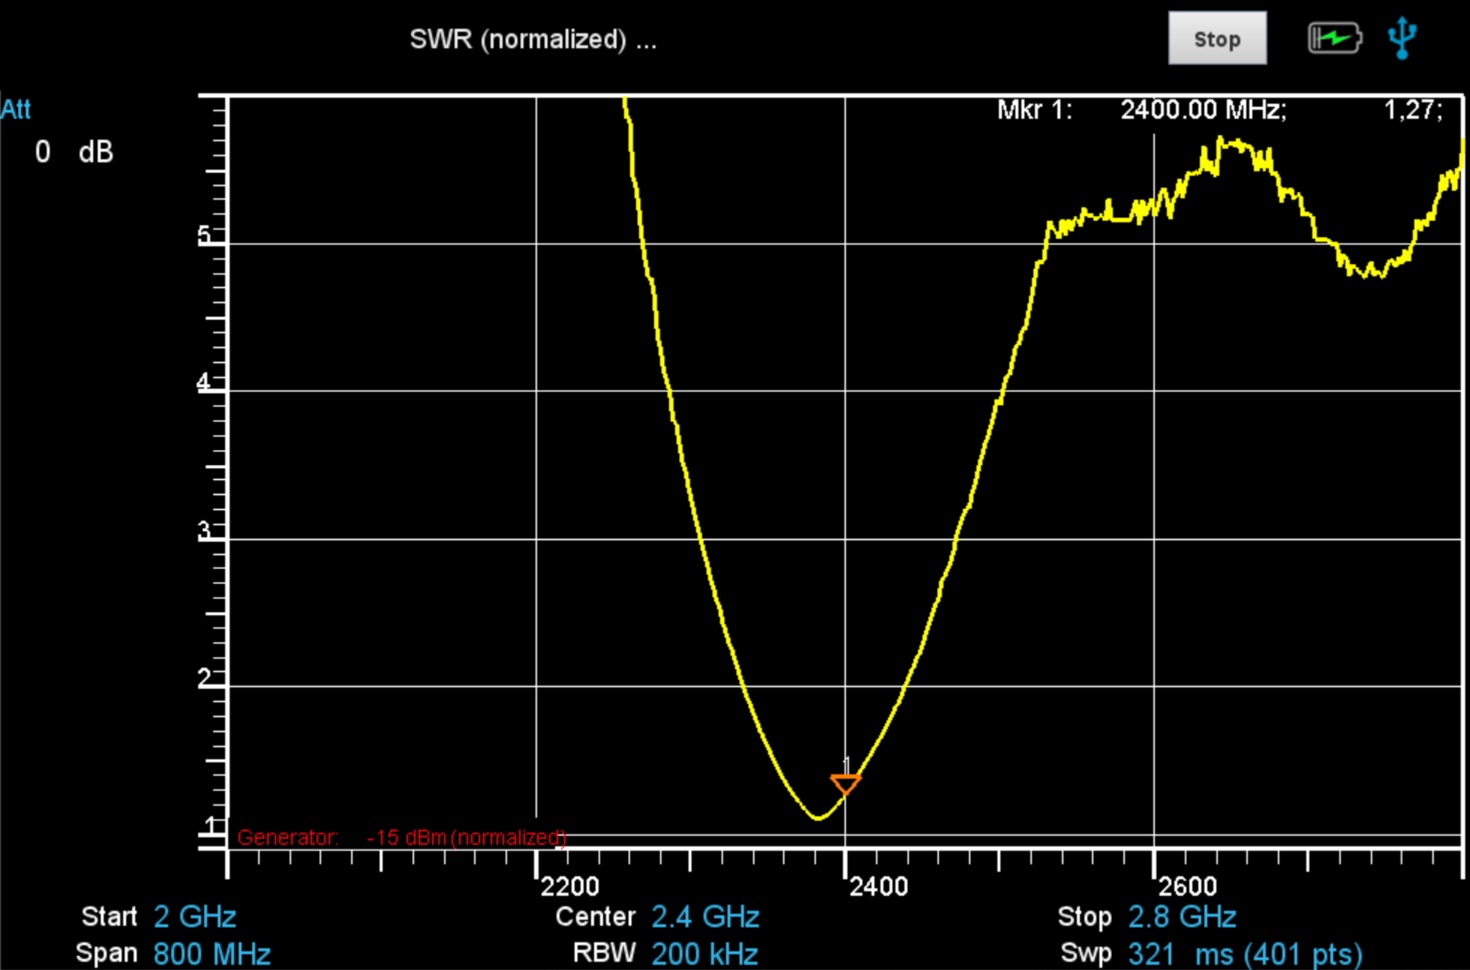Viewport: 1470px width, 970px height.
Task: Click the Mkr 1 marker label
Action: point(1033,110)
